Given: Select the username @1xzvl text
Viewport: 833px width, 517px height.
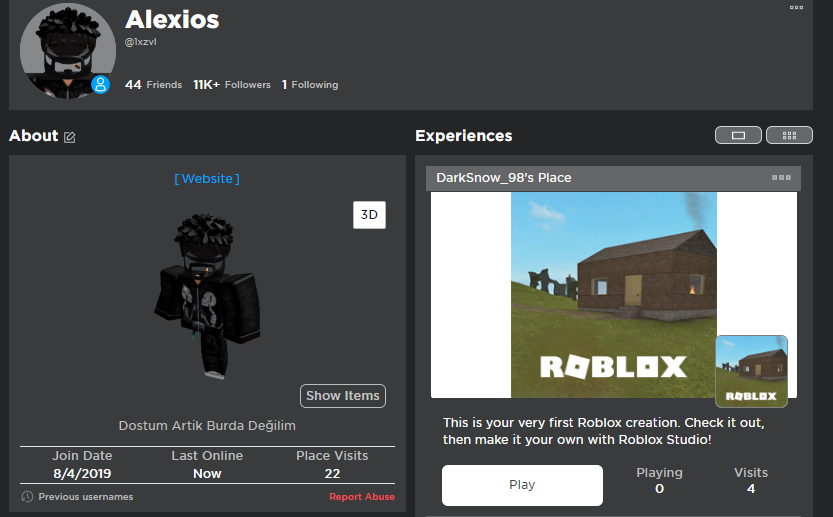Looking at the screenshot, I should pos(141,42).
